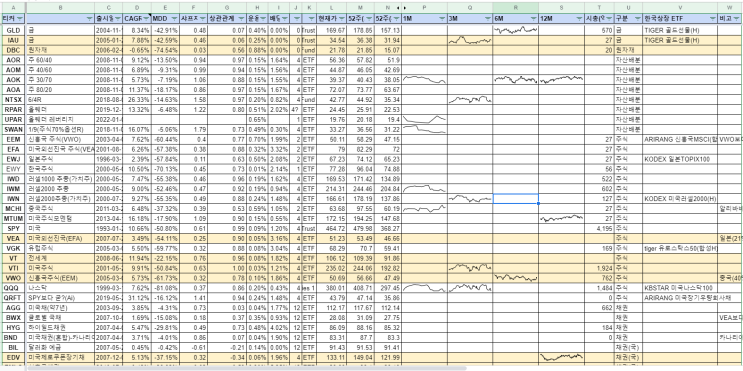The image size is (743, 371).
Task: Open the 한국상장 ETF filter dropdown
Action: (712, 18)
